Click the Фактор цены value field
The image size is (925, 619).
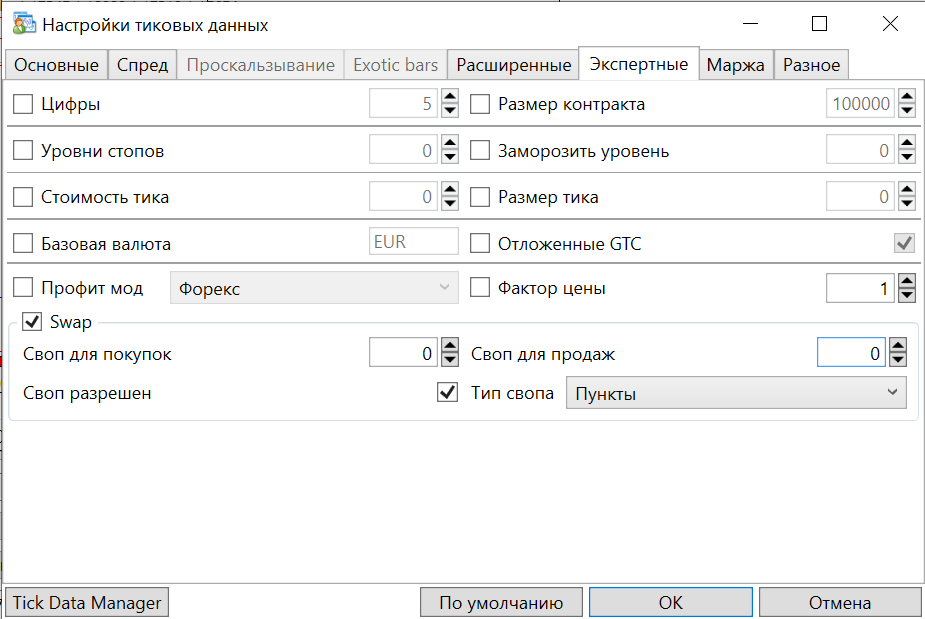(860, 288)
